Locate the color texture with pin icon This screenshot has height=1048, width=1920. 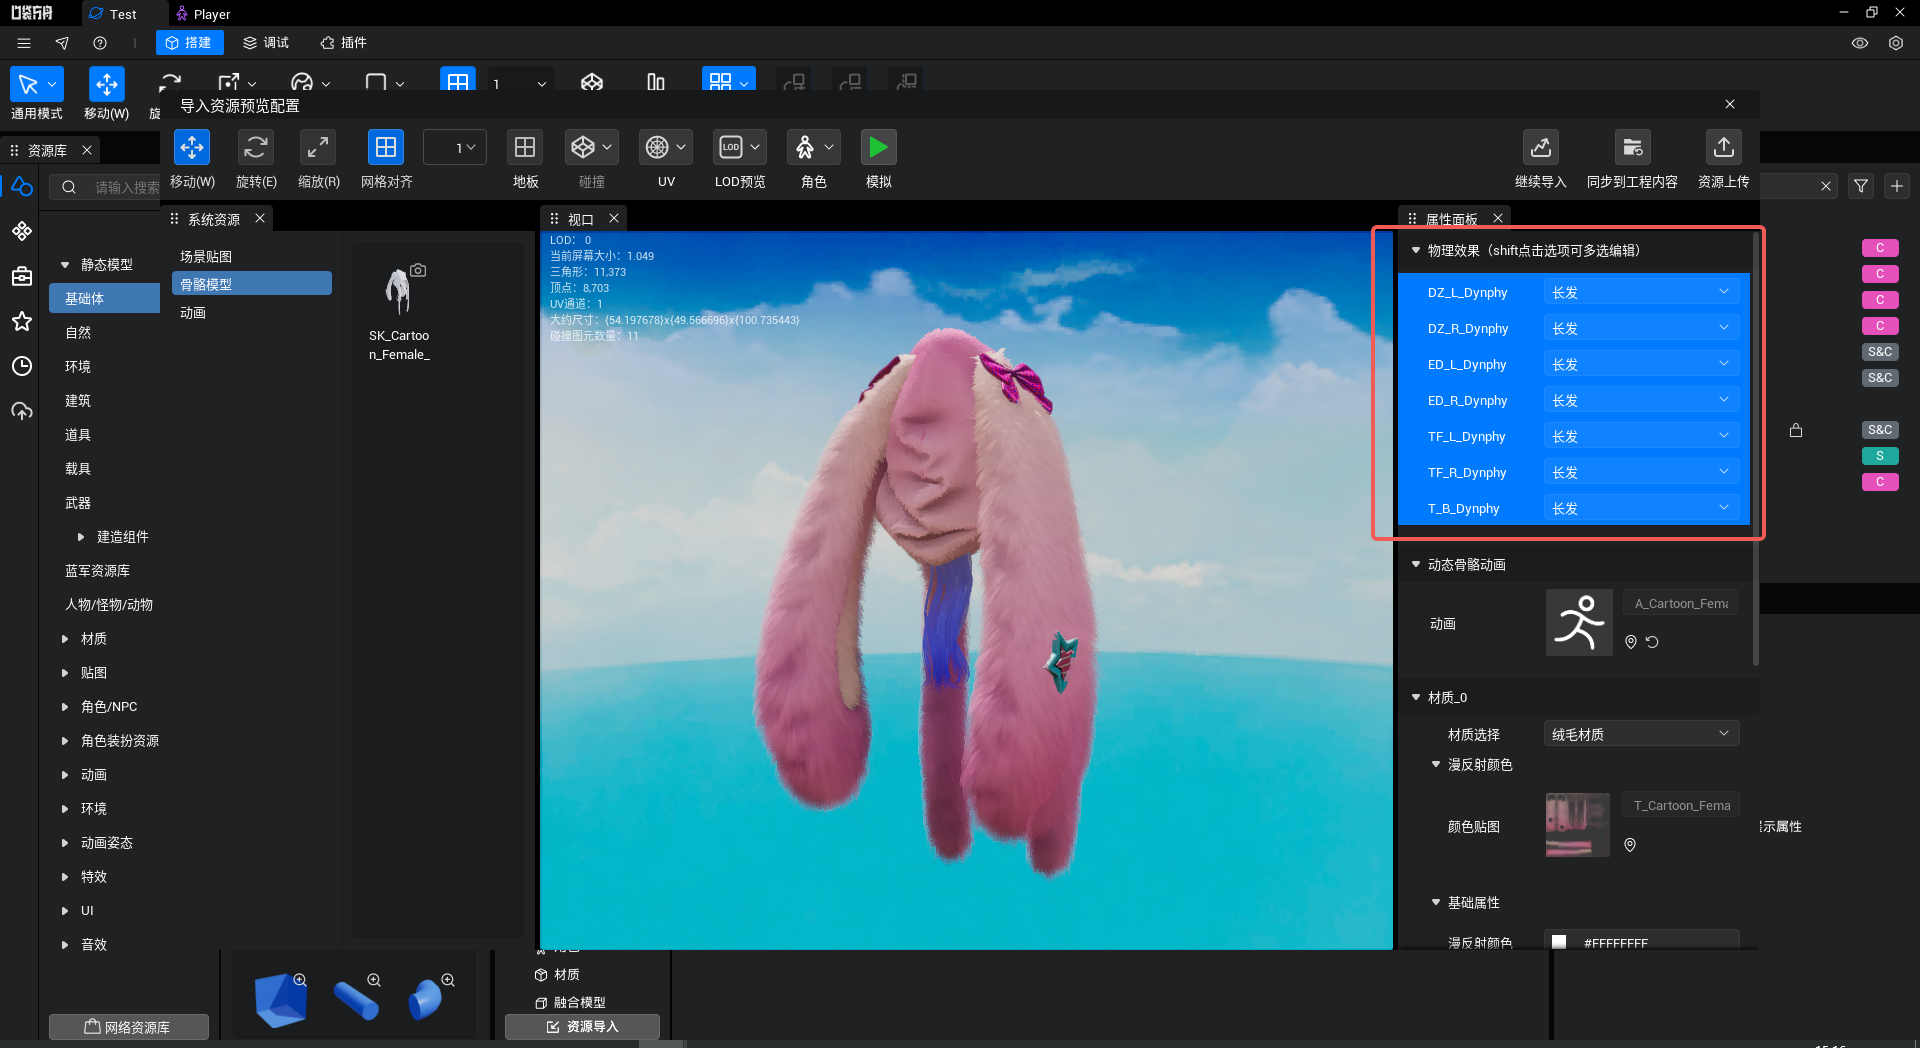click(1630, 845)
